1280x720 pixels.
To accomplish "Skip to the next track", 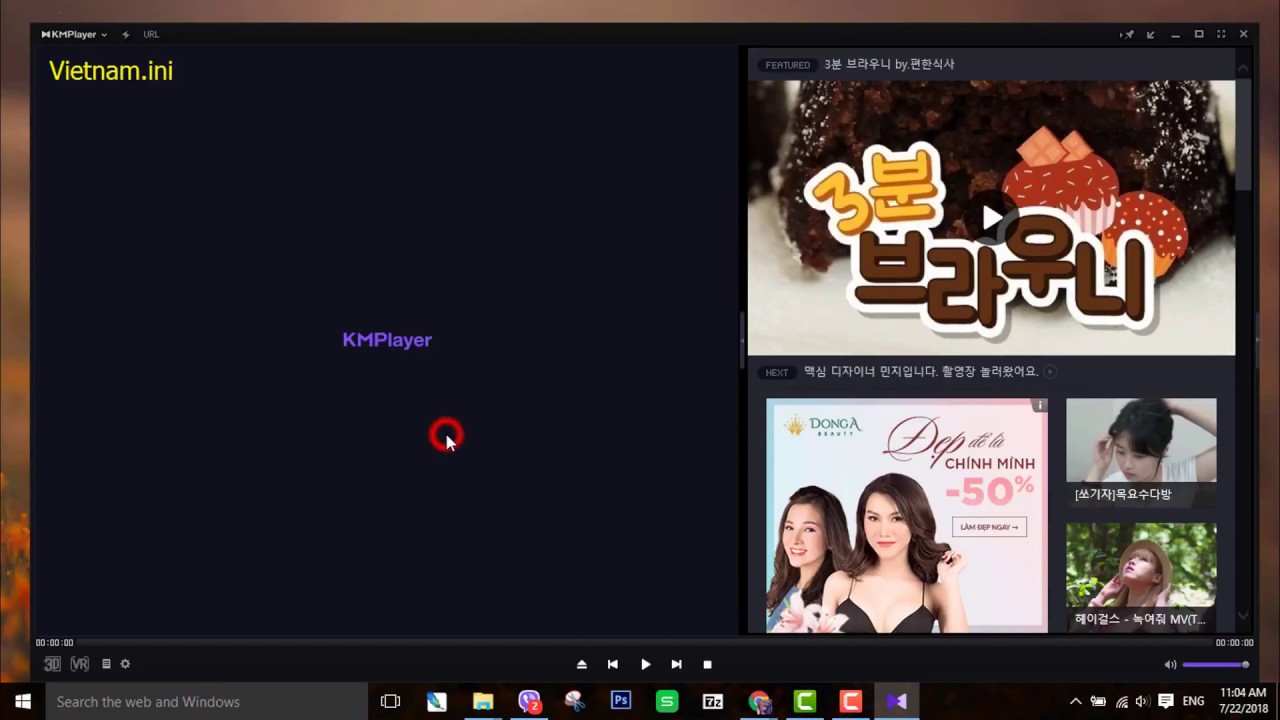I will (x=677, y=664).
